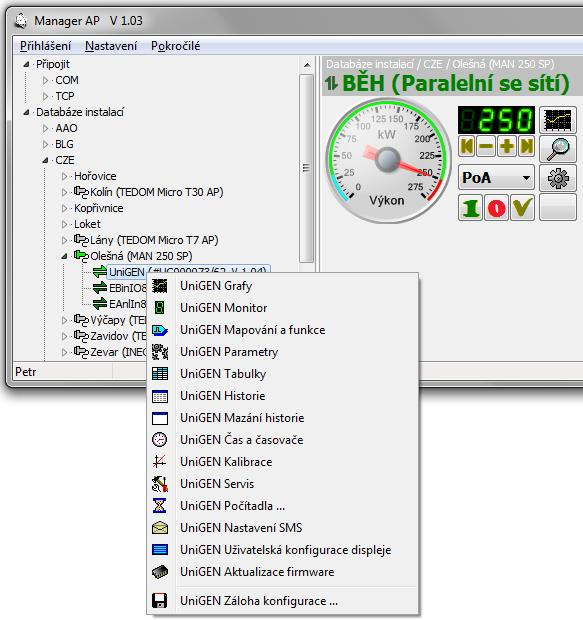Image resolution: width=583 pixels, height=620 pixels.
Task: Open the PoA mode dropdown
Action: click(496, 178)
